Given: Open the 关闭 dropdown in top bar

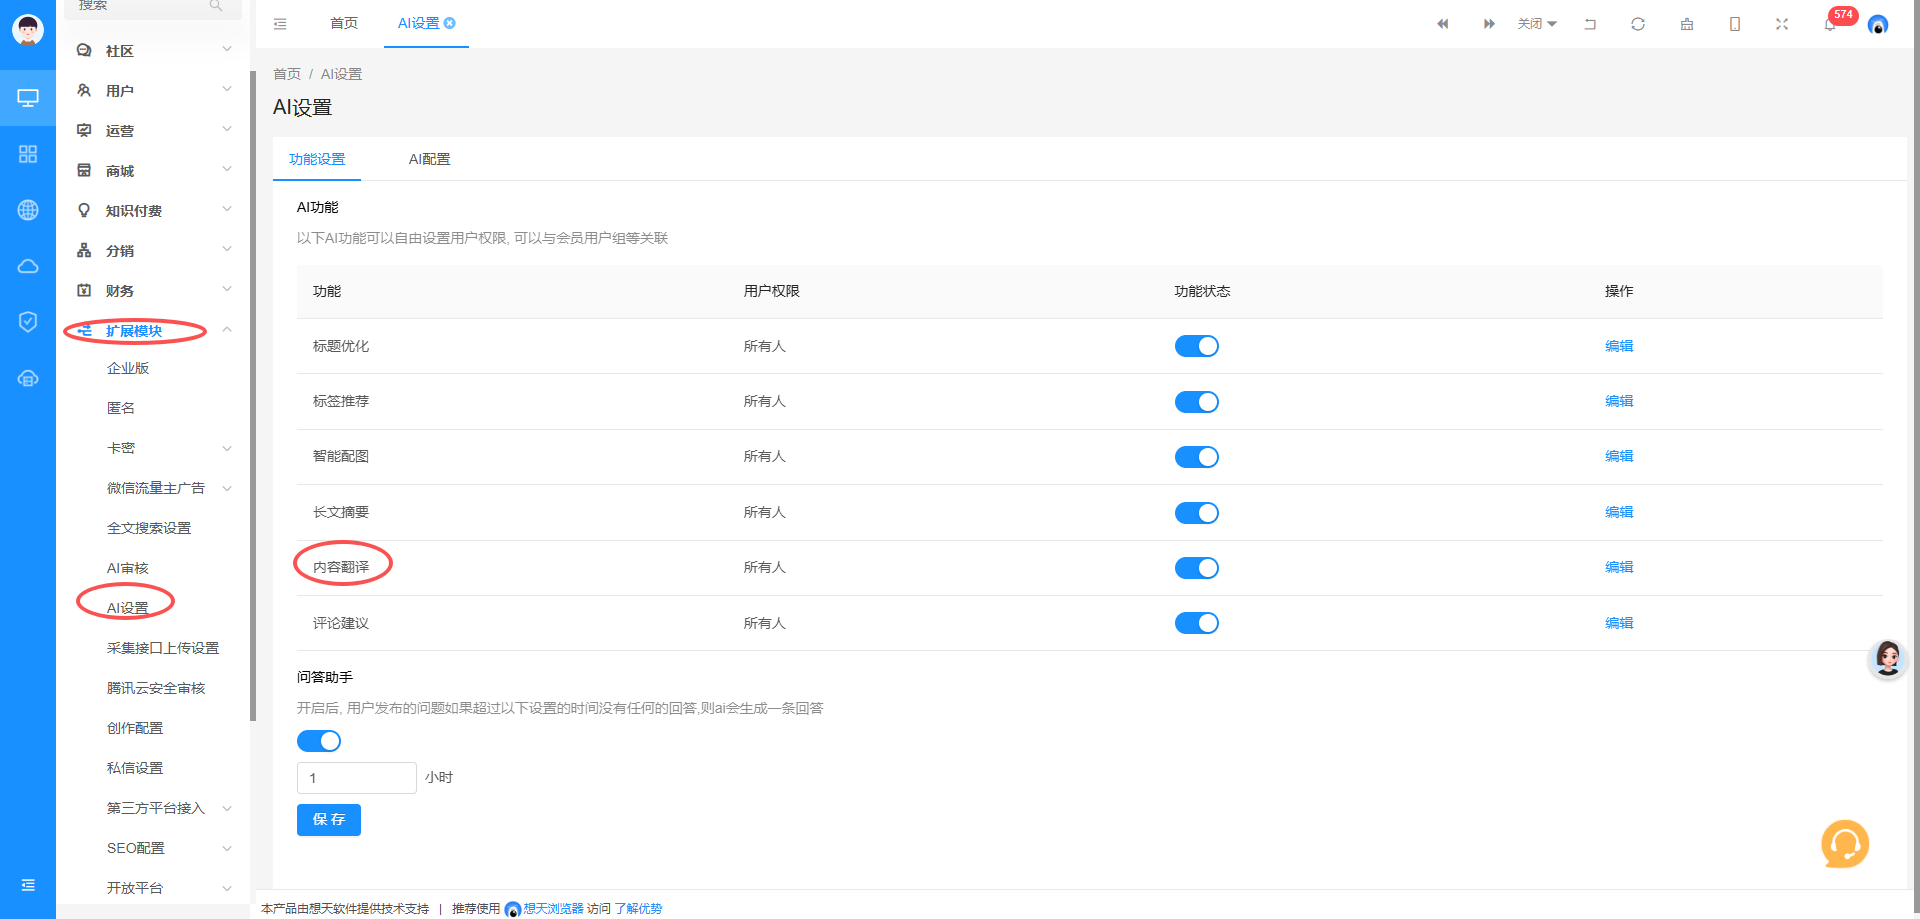Looking at the screenshot, I should [1537, 24].
